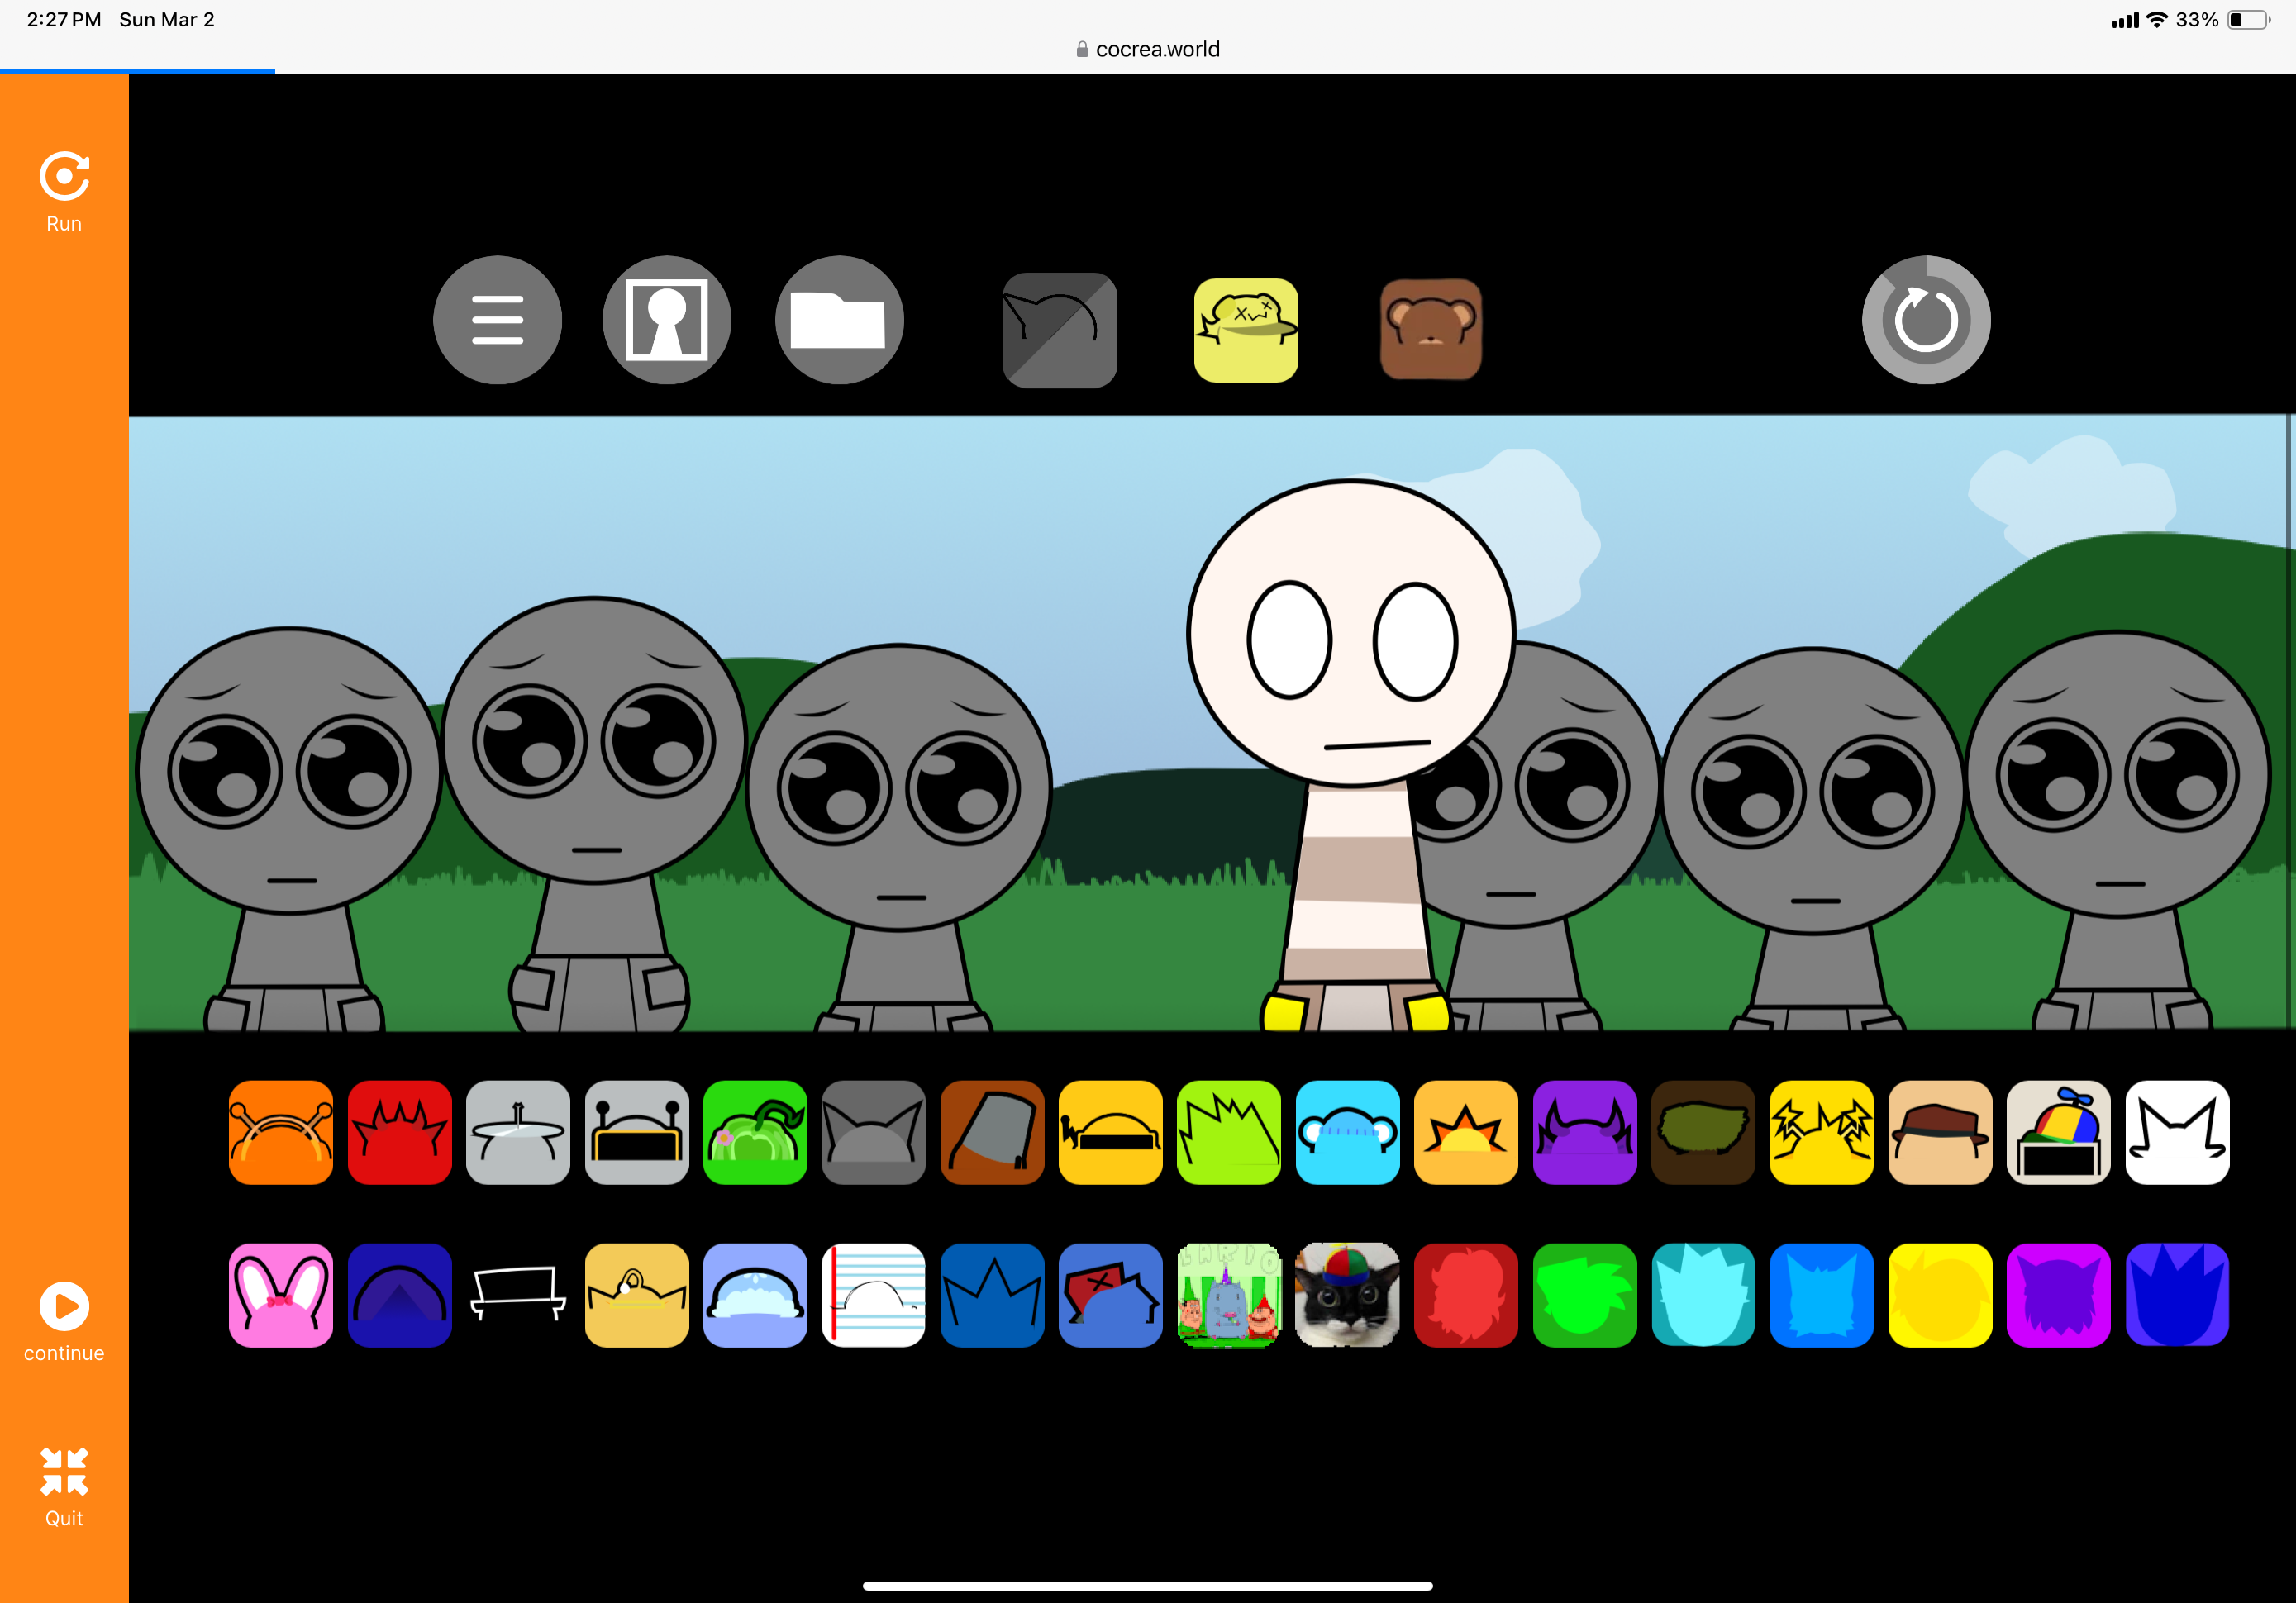
Task: Select the green pumpkin icon
Action: (755, 1133)
